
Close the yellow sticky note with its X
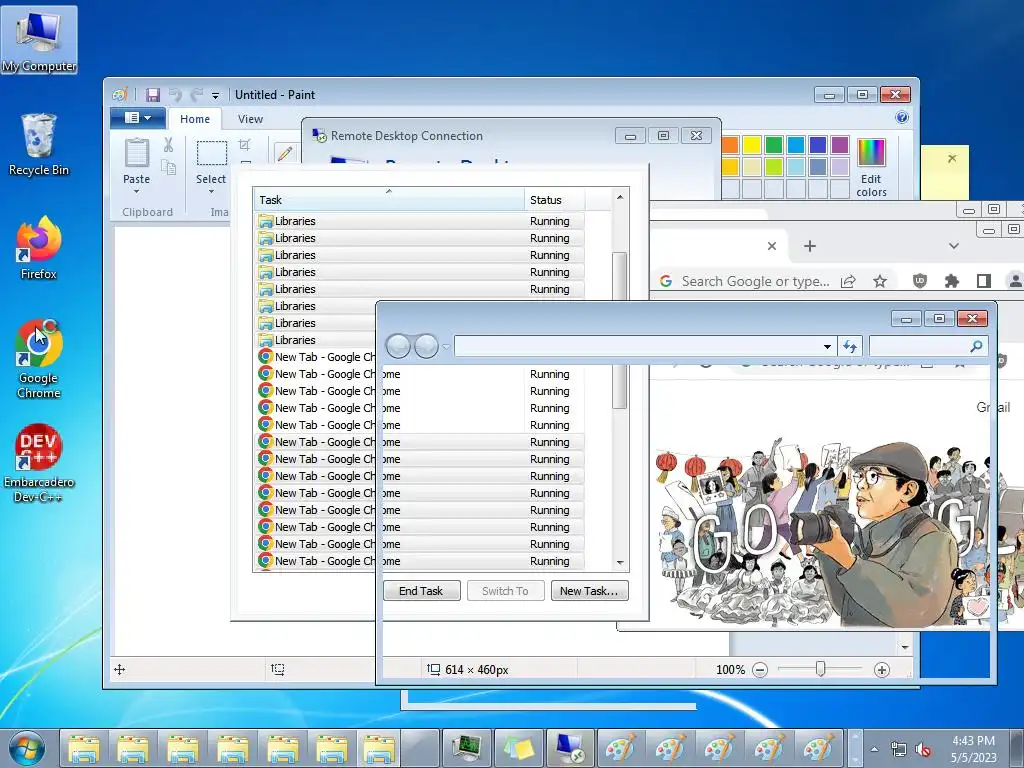coord(952,158)
